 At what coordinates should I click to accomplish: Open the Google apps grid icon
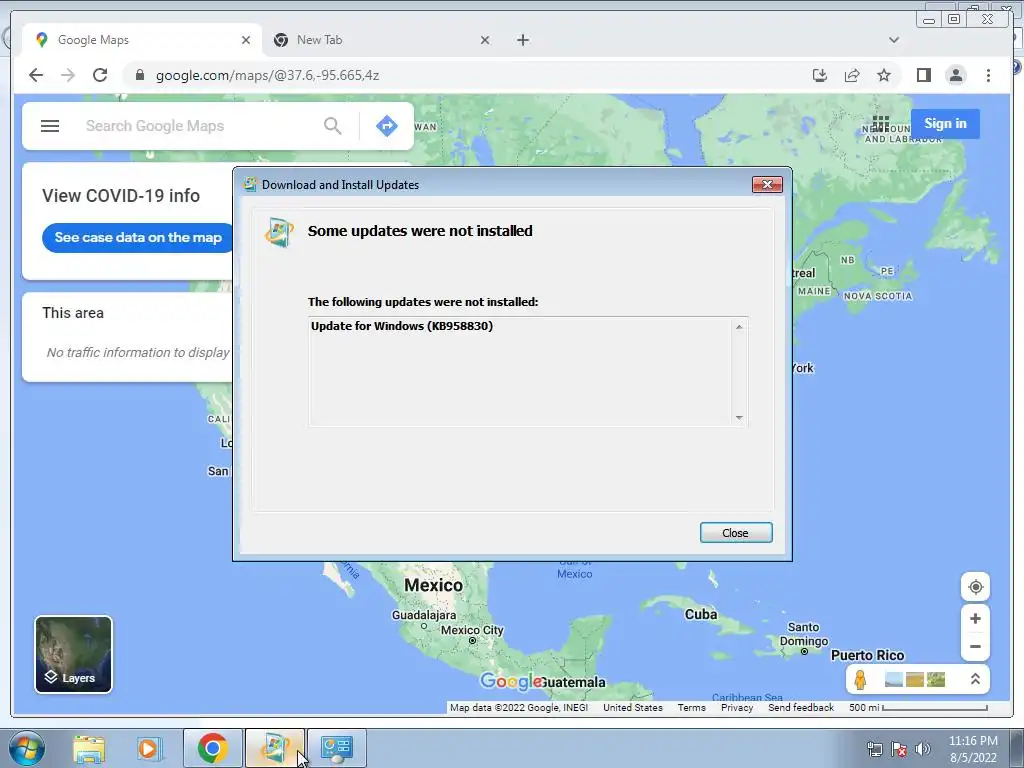coord(881,123)
